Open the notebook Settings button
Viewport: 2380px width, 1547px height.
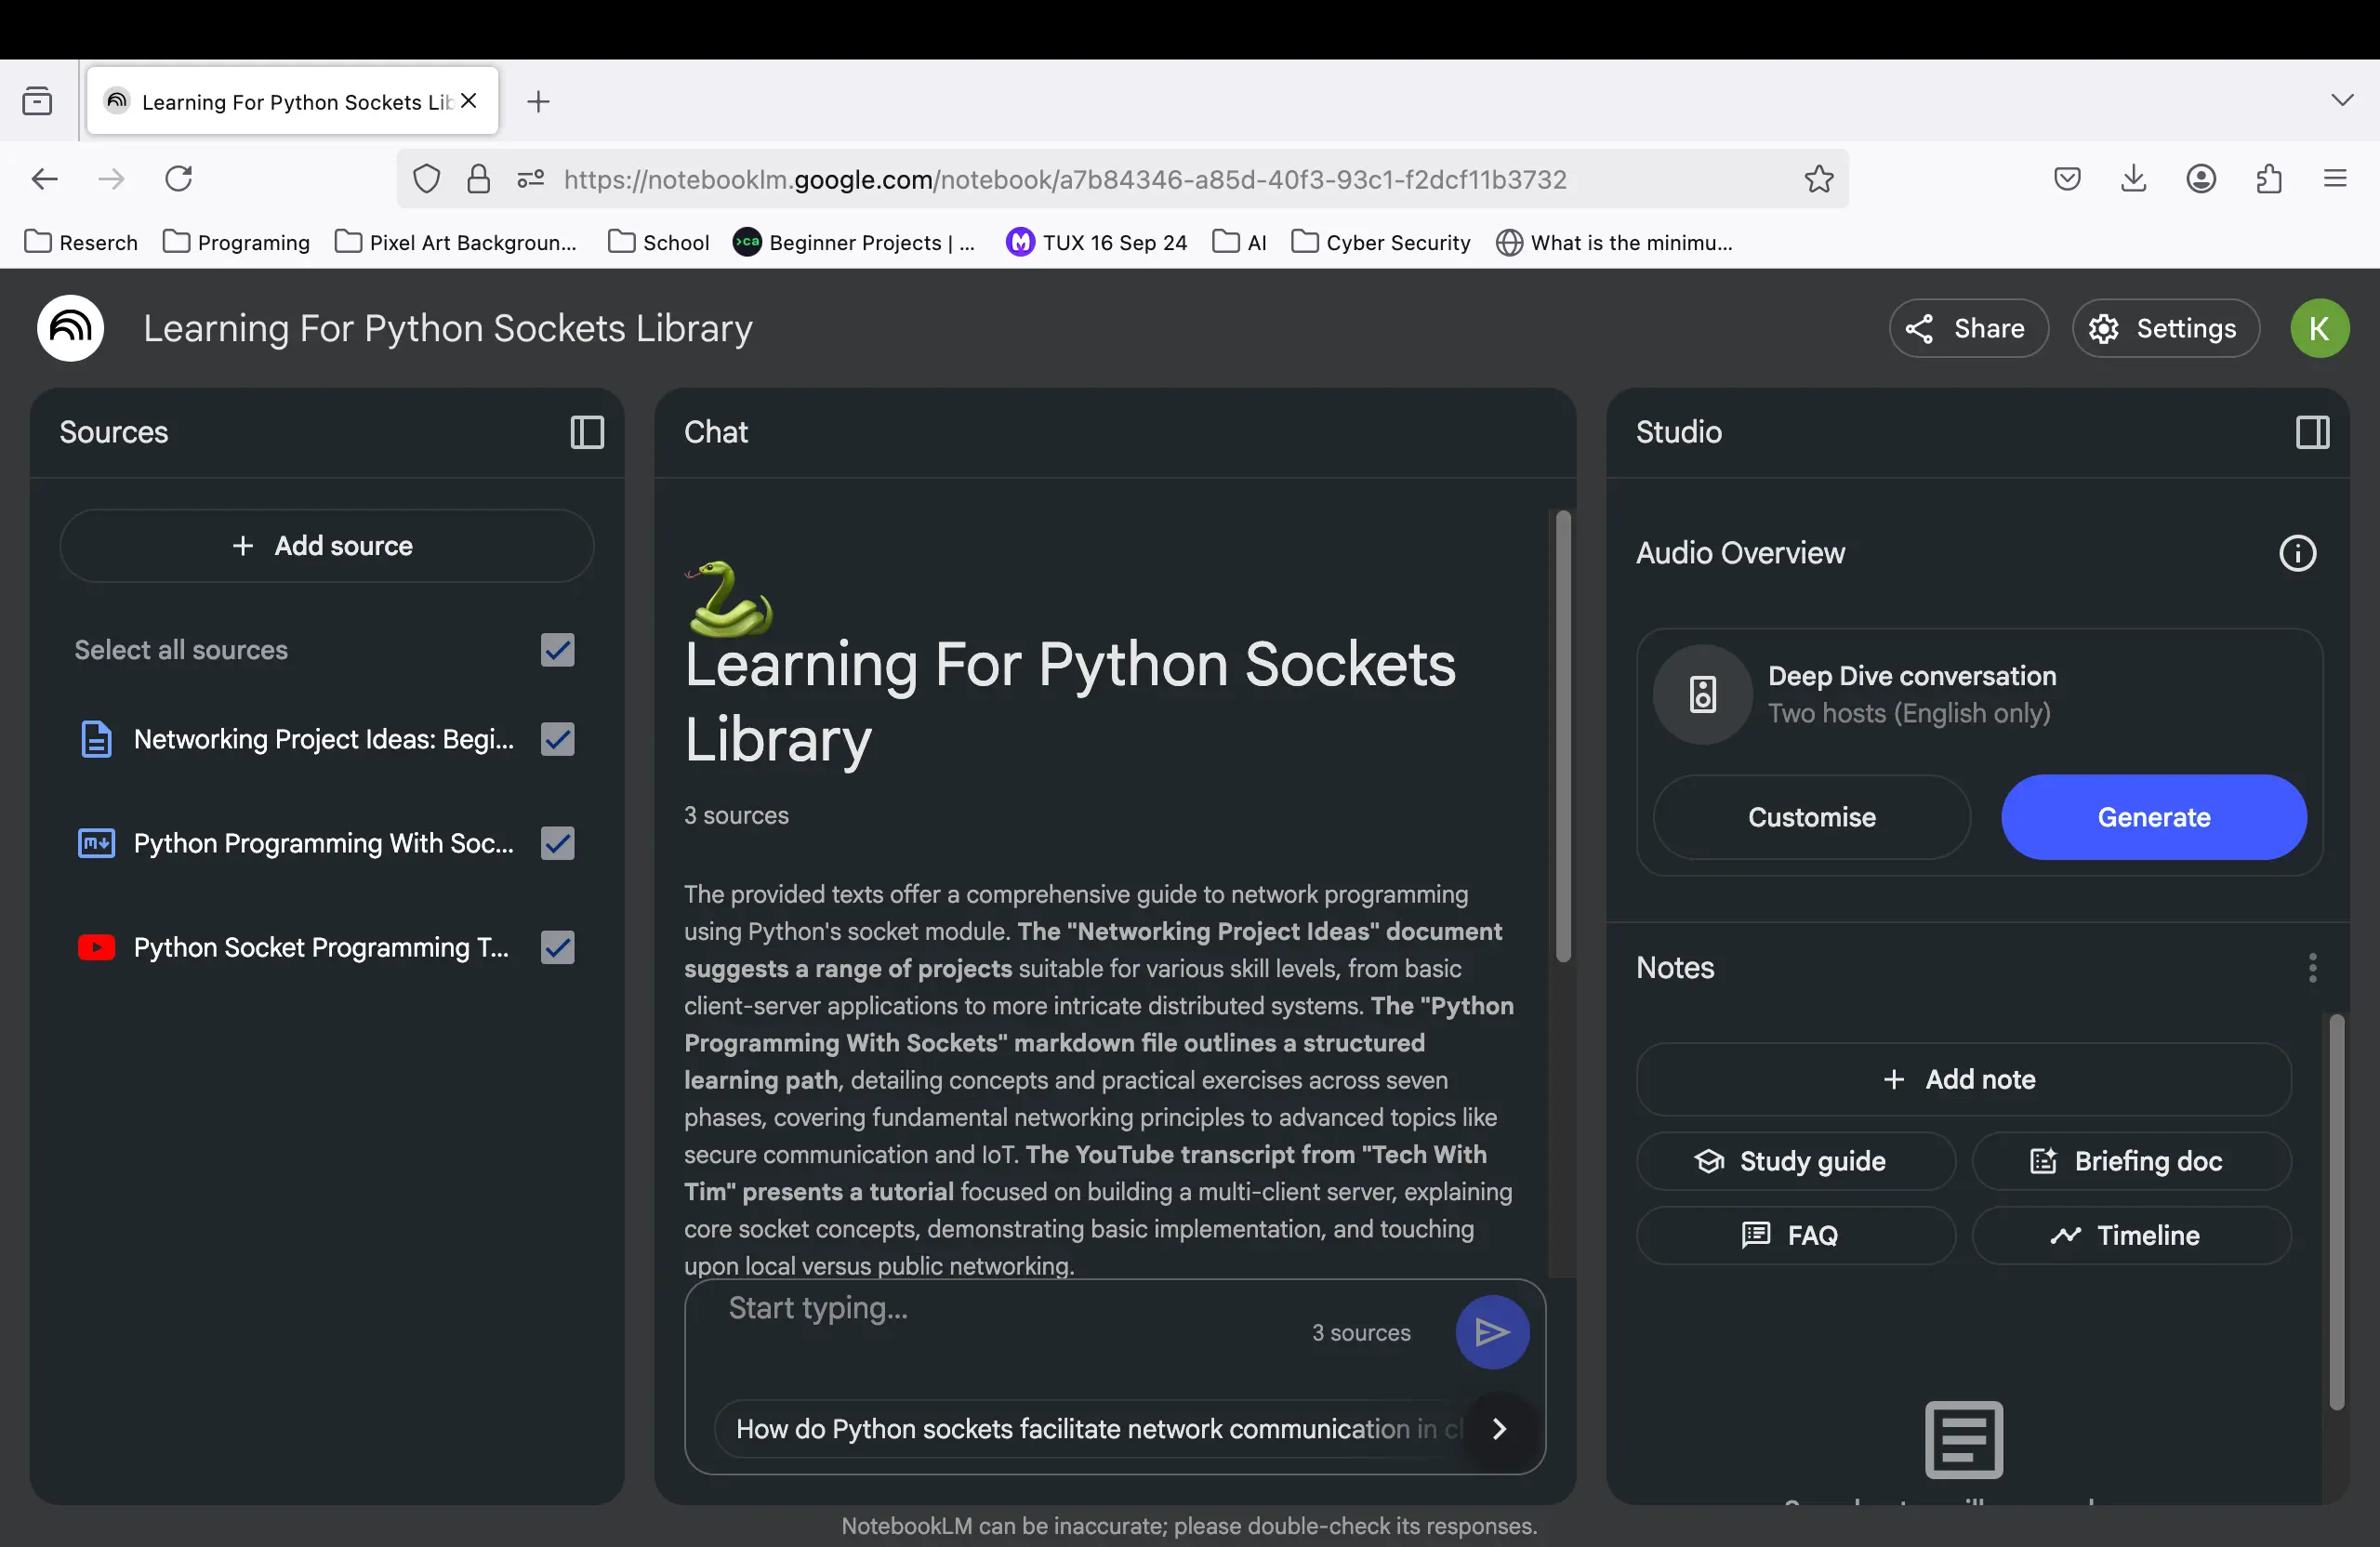point(2165,328)
